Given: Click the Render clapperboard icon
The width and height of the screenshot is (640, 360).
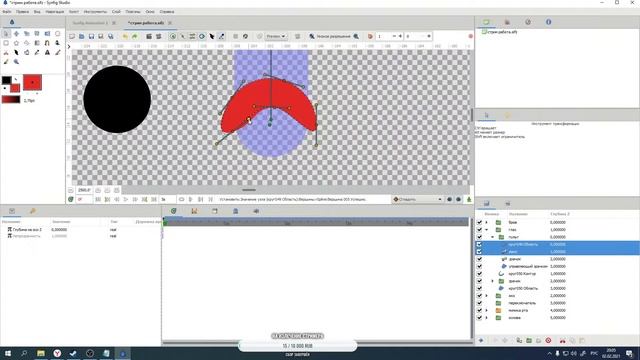Looking at the screenshot, I should 149,36.
